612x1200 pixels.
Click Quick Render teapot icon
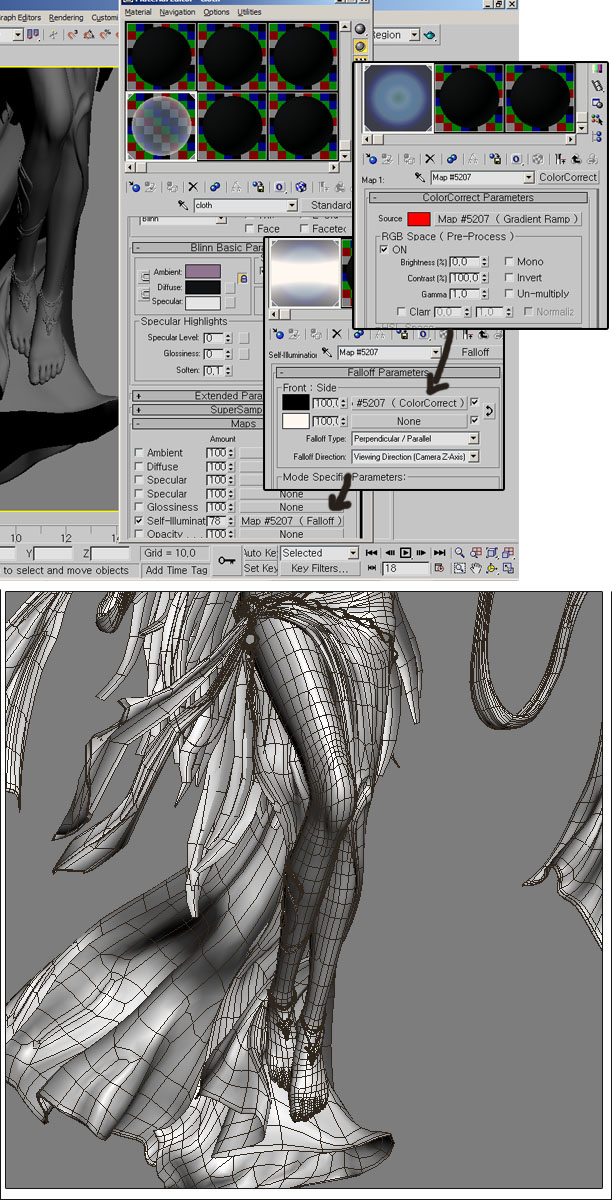coord(430,35)
